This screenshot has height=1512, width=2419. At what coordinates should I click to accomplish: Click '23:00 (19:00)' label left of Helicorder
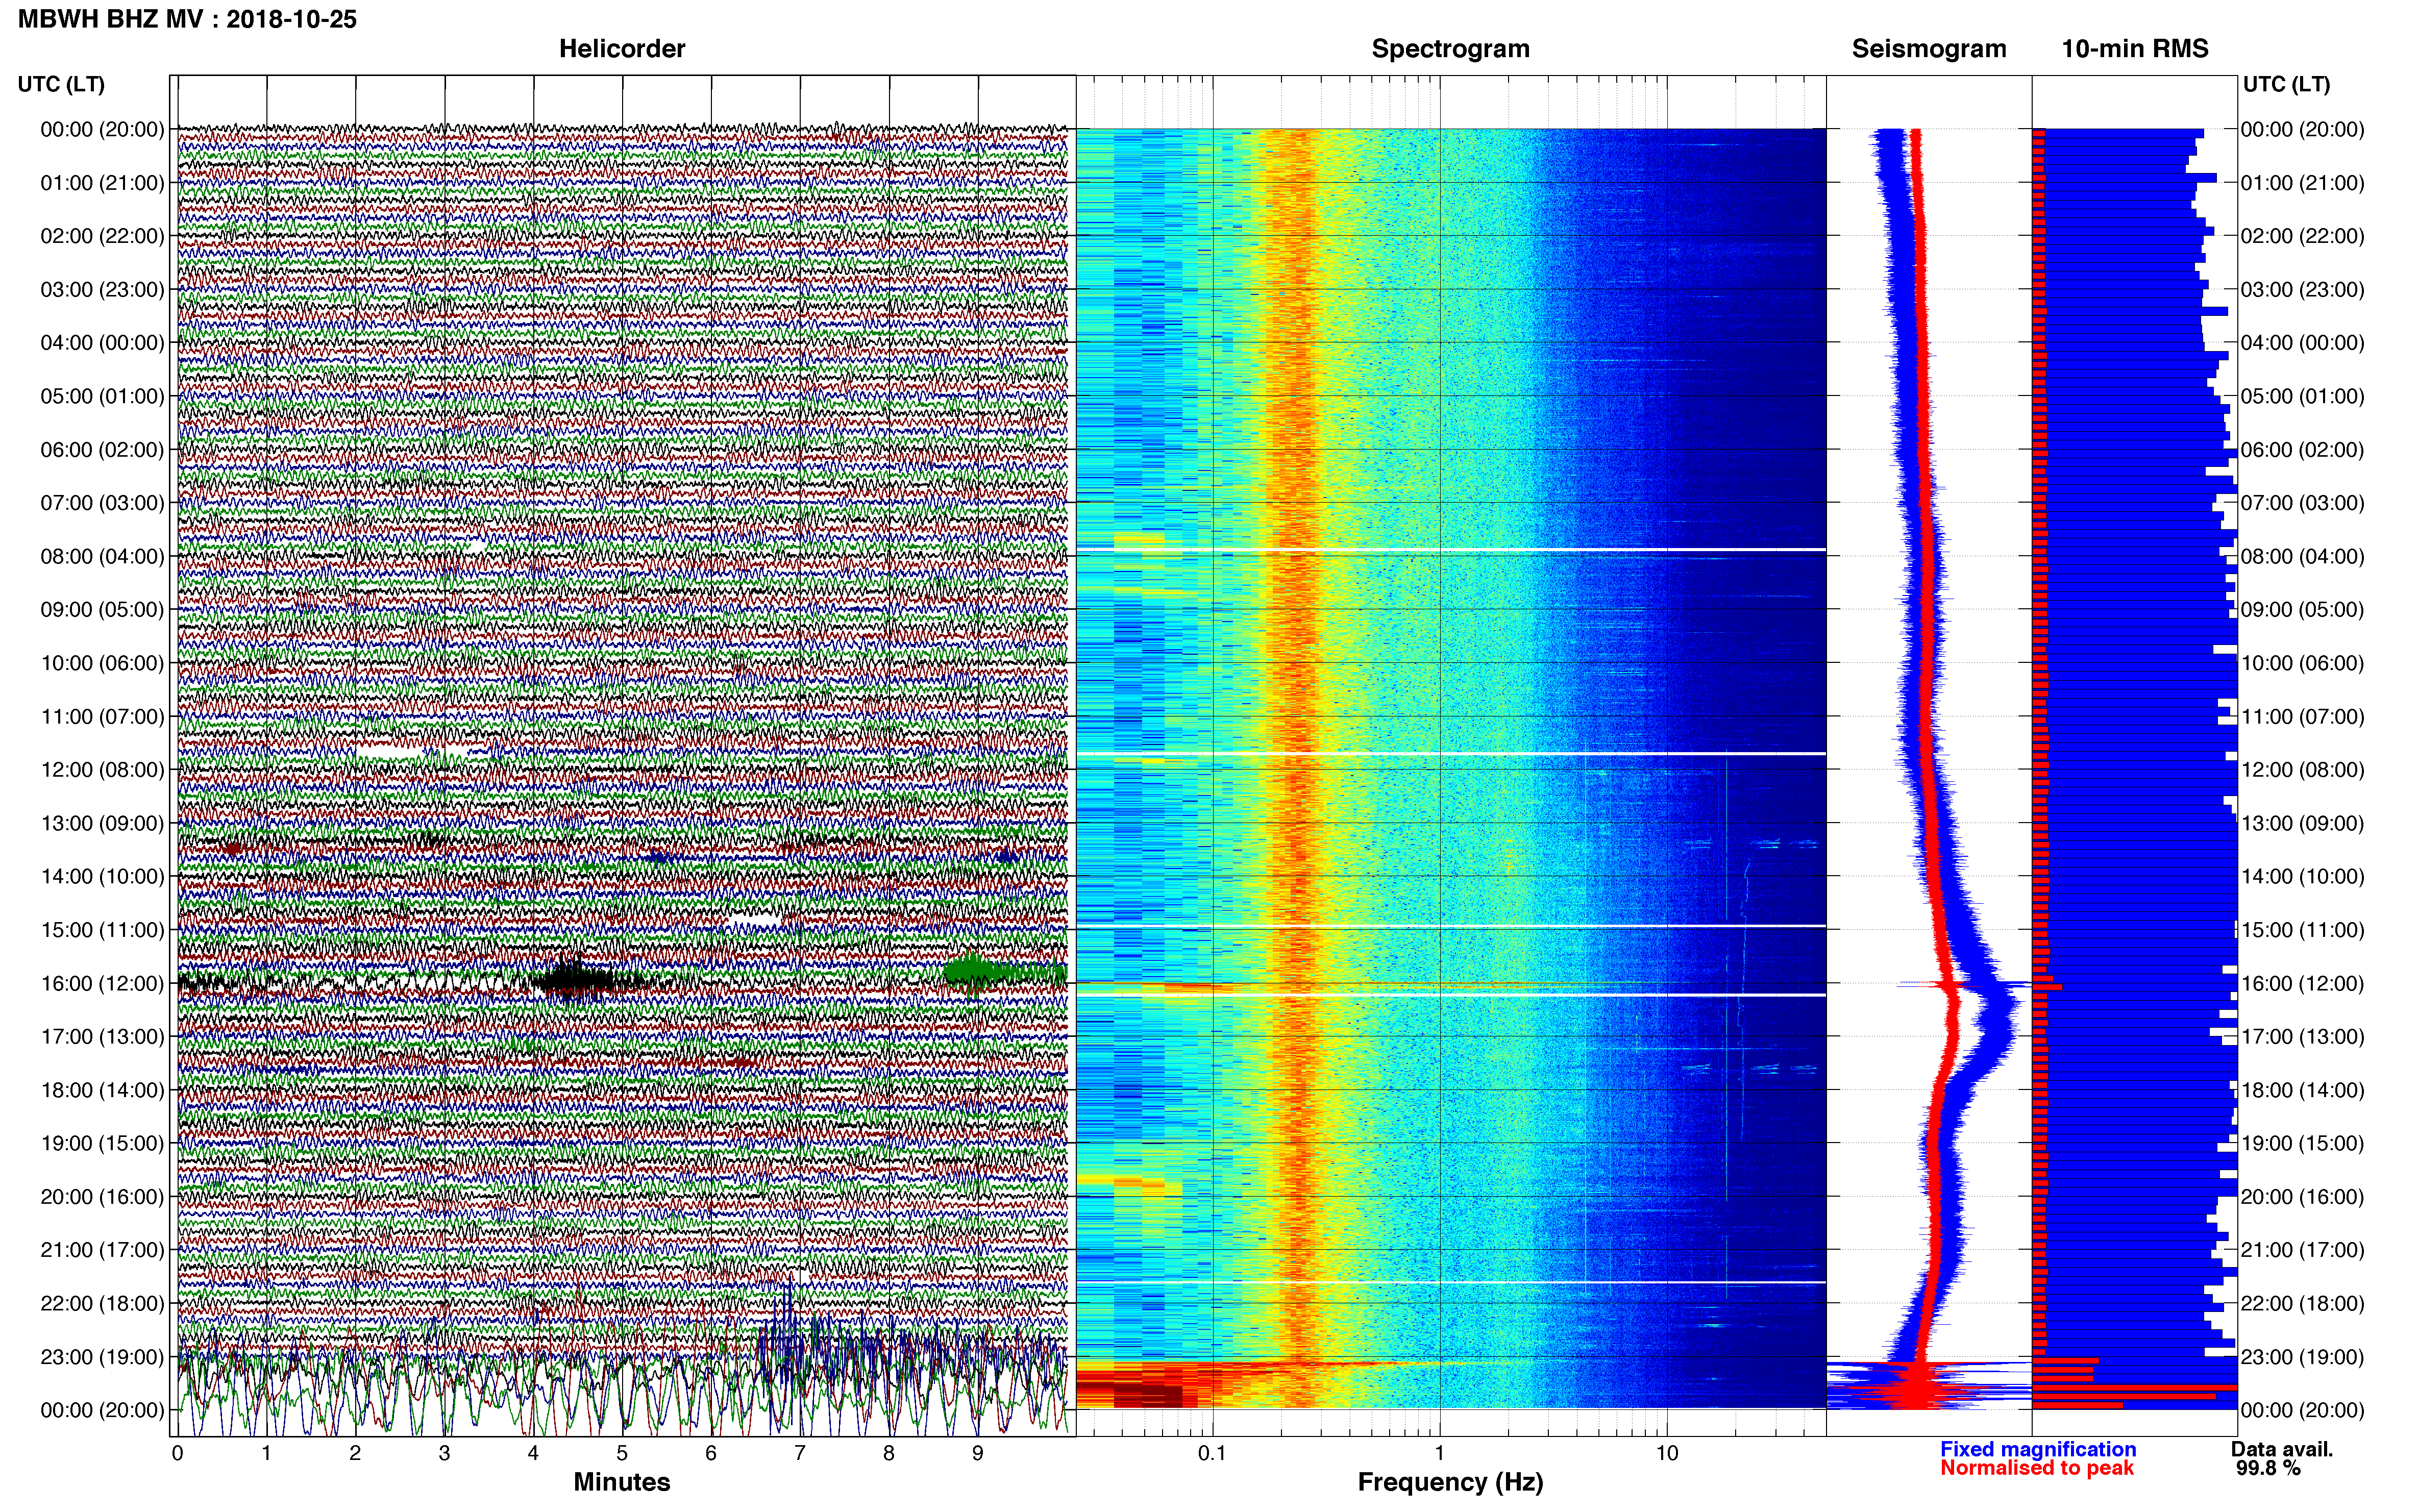pos(102,1357)
